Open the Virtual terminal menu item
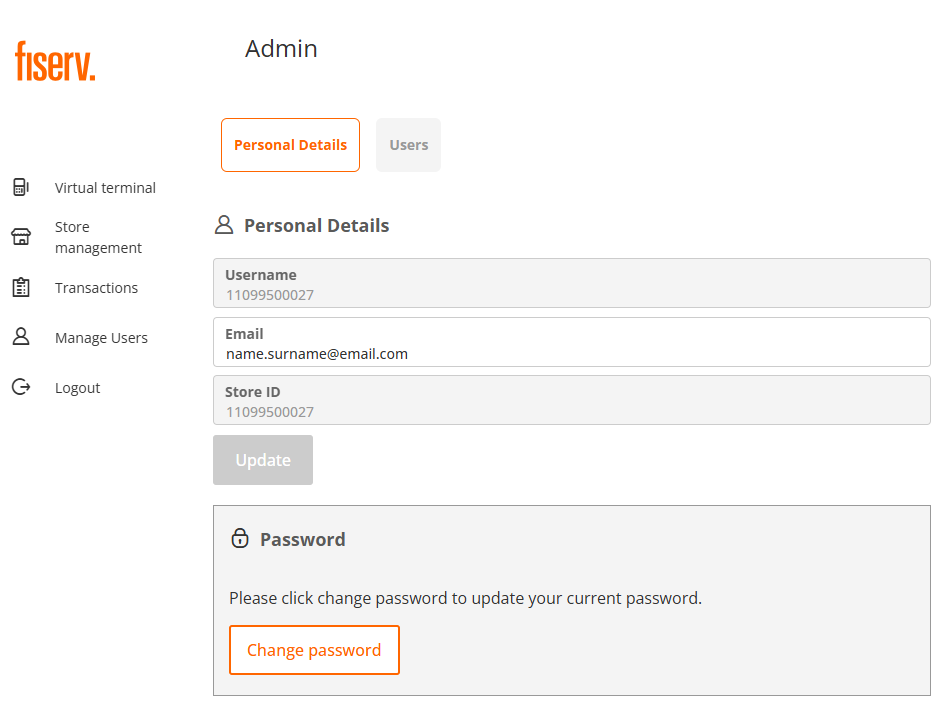Viewport: 948px width, 714px height. click(x=105, y=188)
